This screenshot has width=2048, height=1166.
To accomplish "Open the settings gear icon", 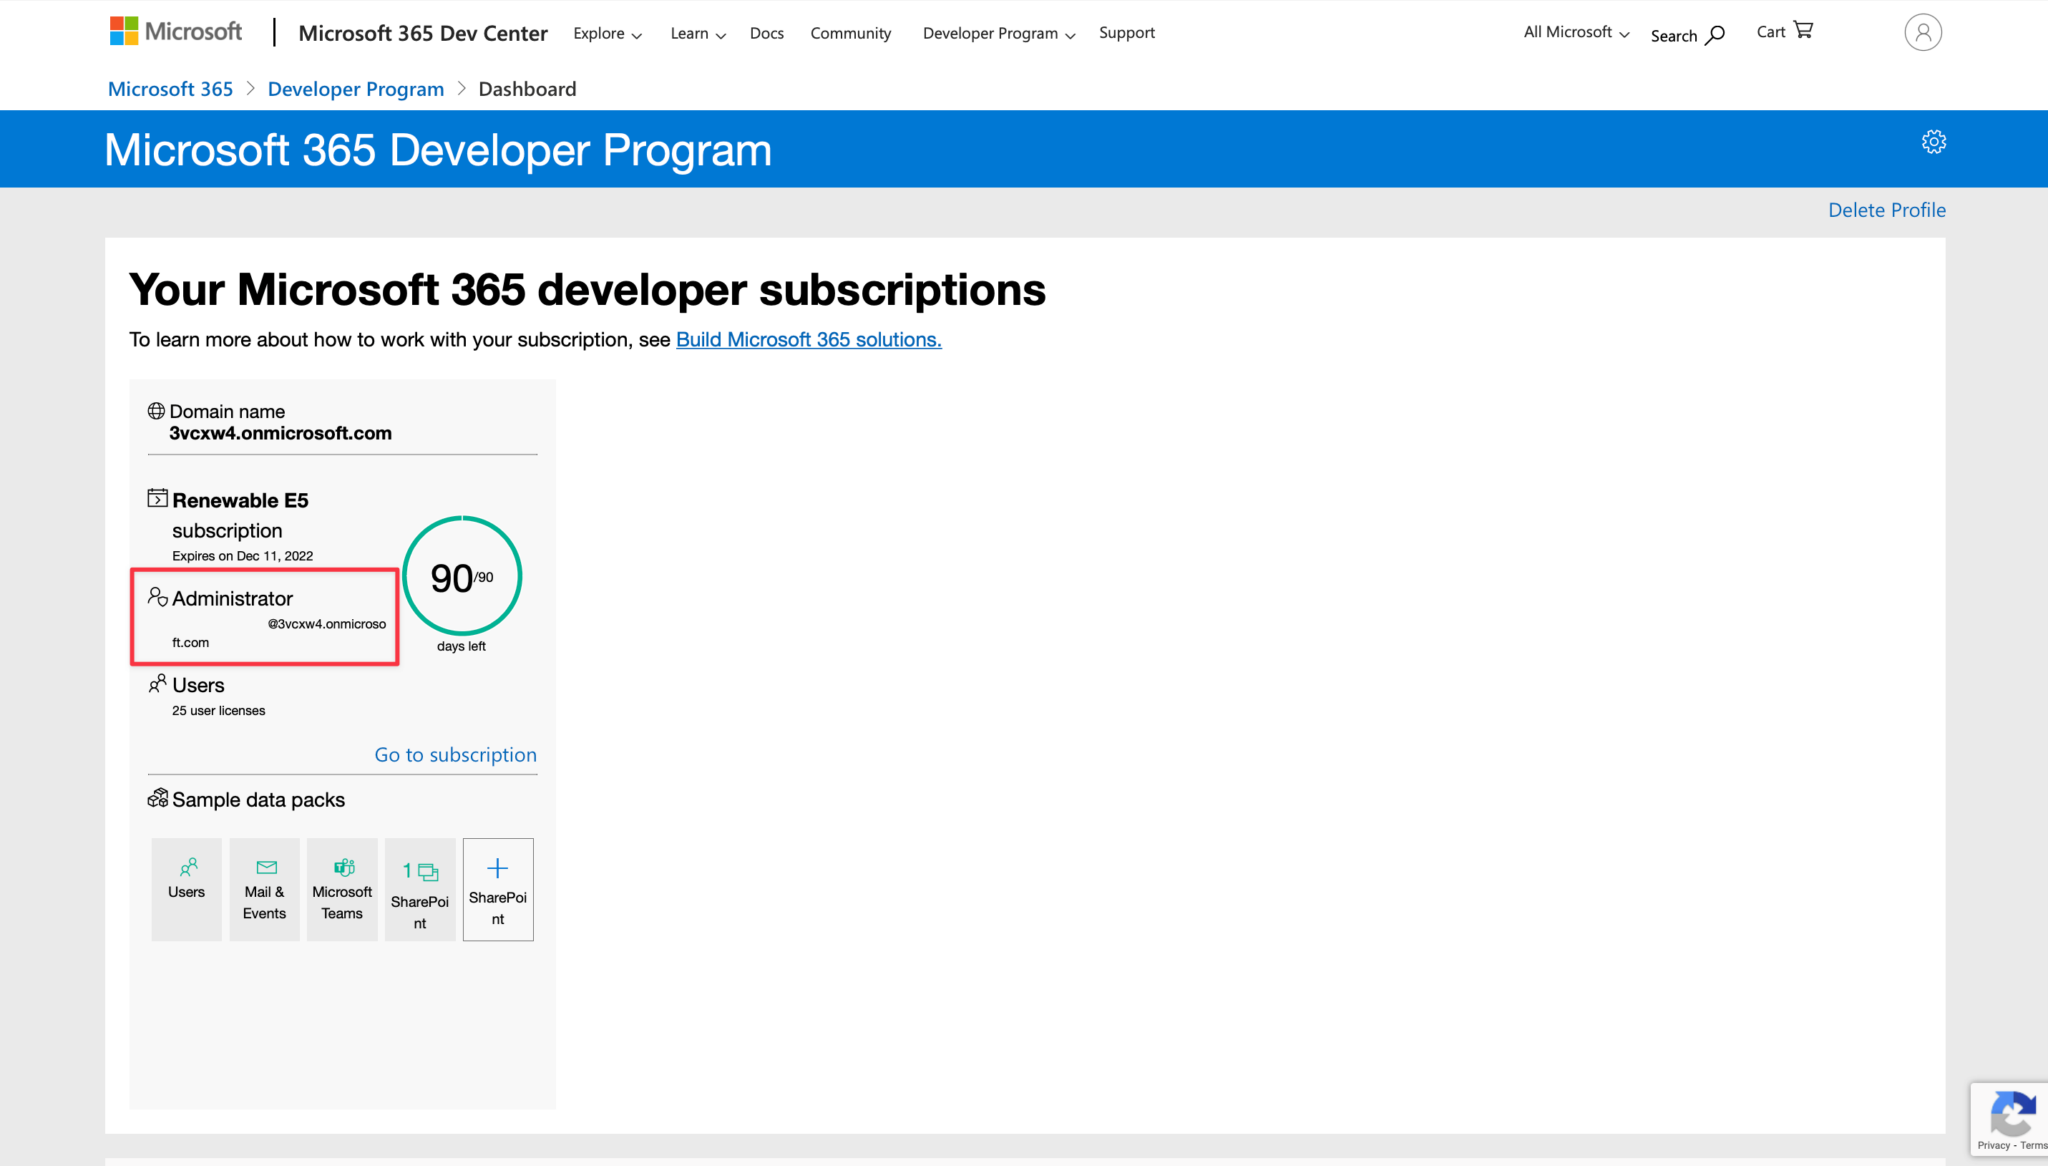I will [x=1933, y=142].
